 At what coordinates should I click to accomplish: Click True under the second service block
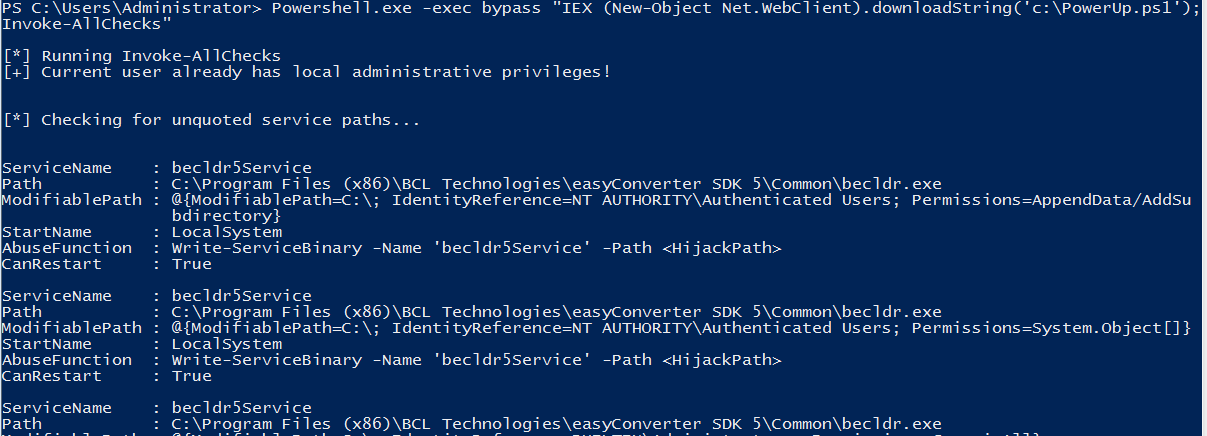192,376
